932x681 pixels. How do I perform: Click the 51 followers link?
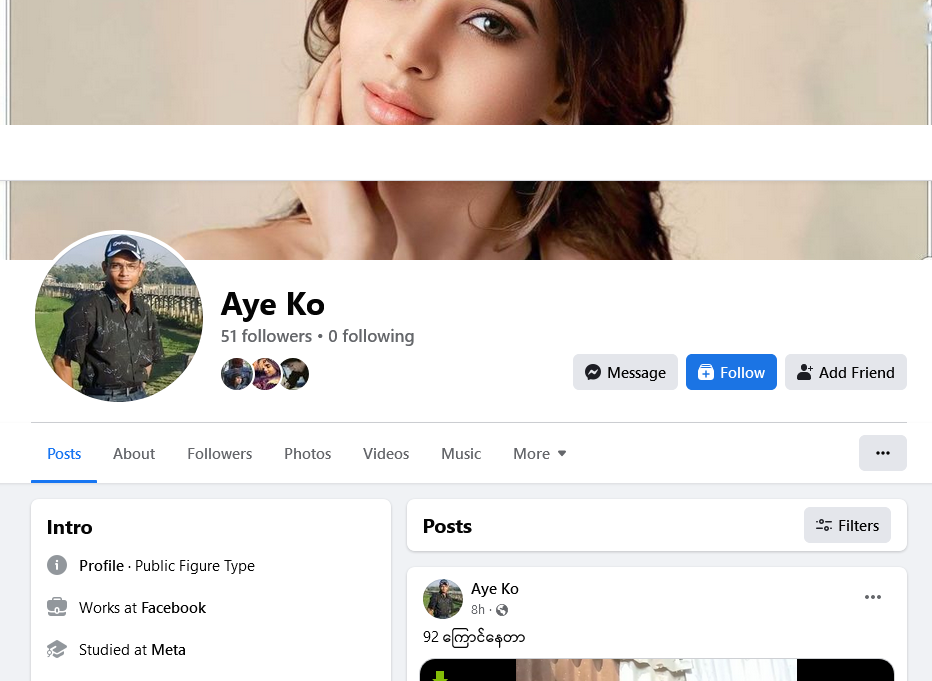click(266, 336)
